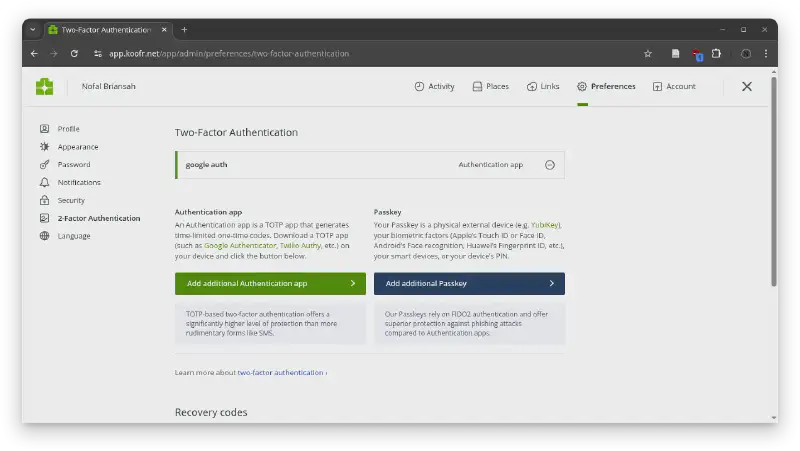Viewport: 800px width, 451px height.
Task: Open the Profile settings page
Action: pyautogui.click(x=68, y=129)
